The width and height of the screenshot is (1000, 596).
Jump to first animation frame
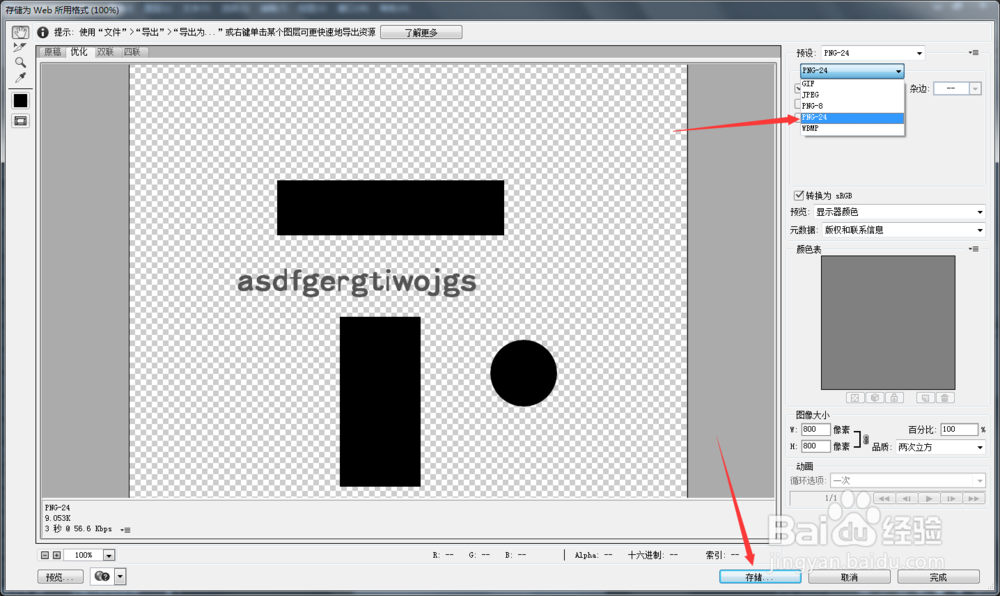click(x=884, y=498)
